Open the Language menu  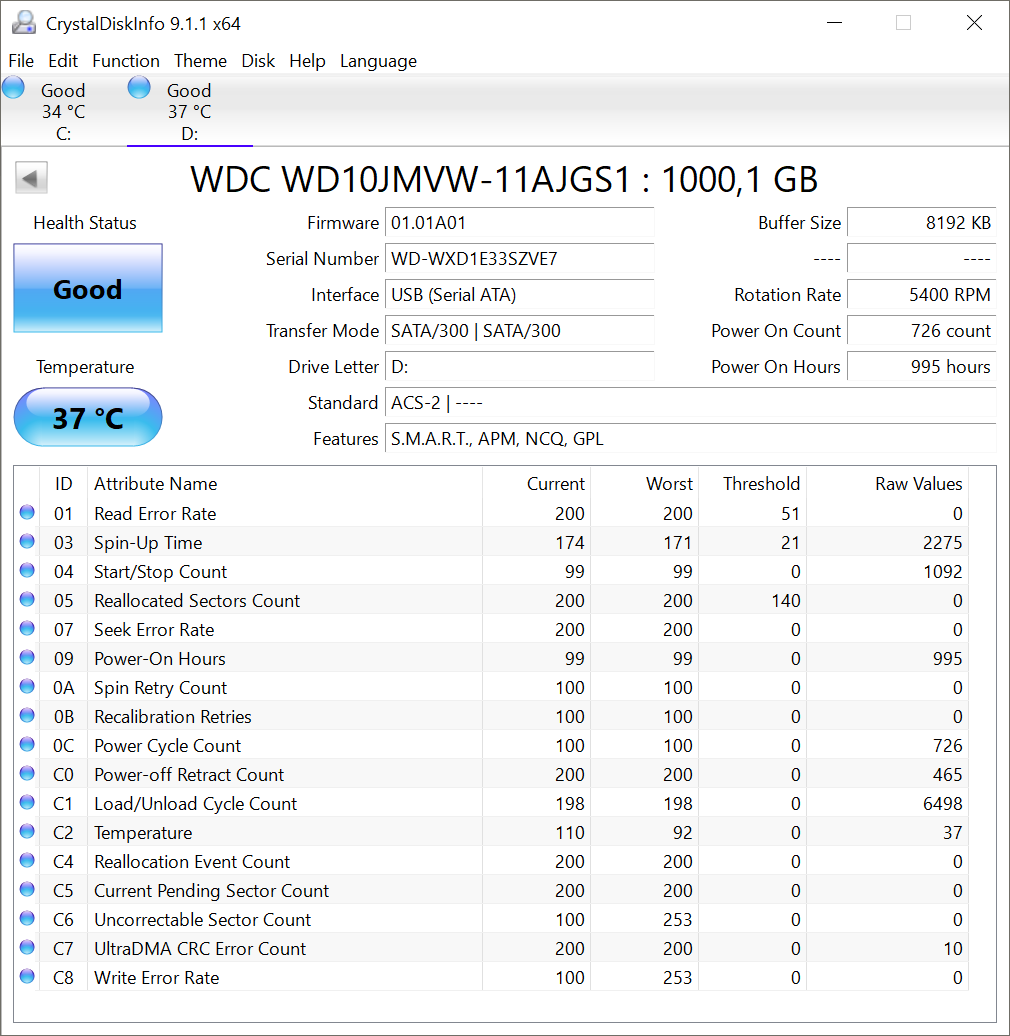coord(379,61)
